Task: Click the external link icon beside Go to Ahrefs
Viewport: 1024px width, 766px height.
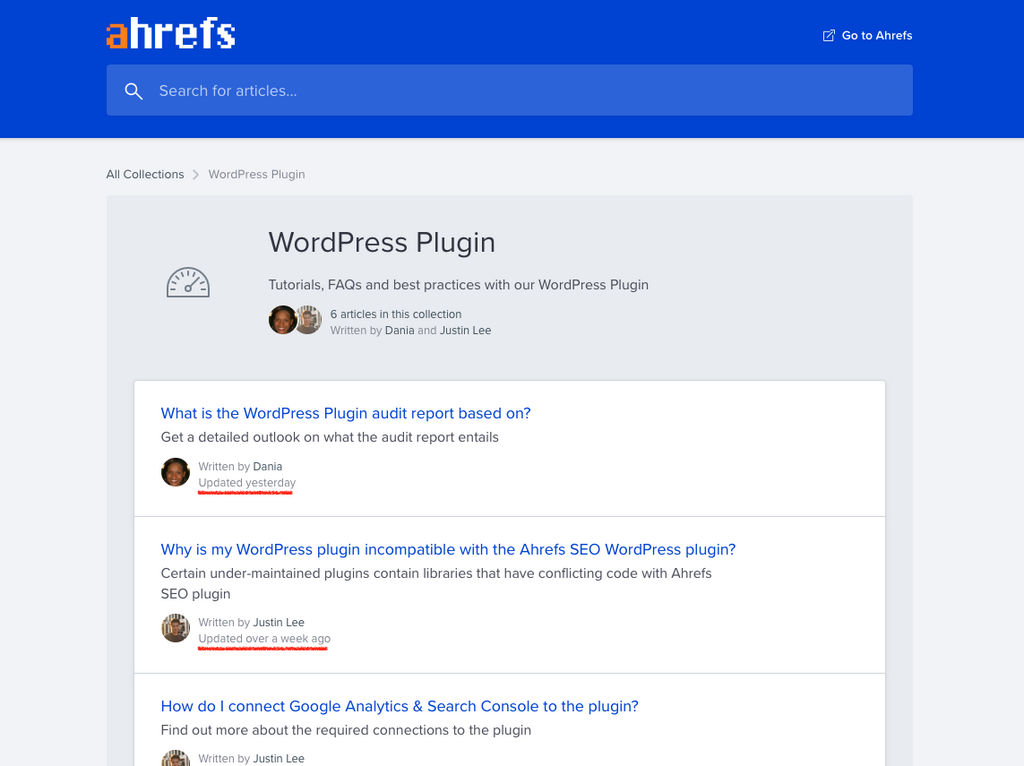Action: click(828, 35)
